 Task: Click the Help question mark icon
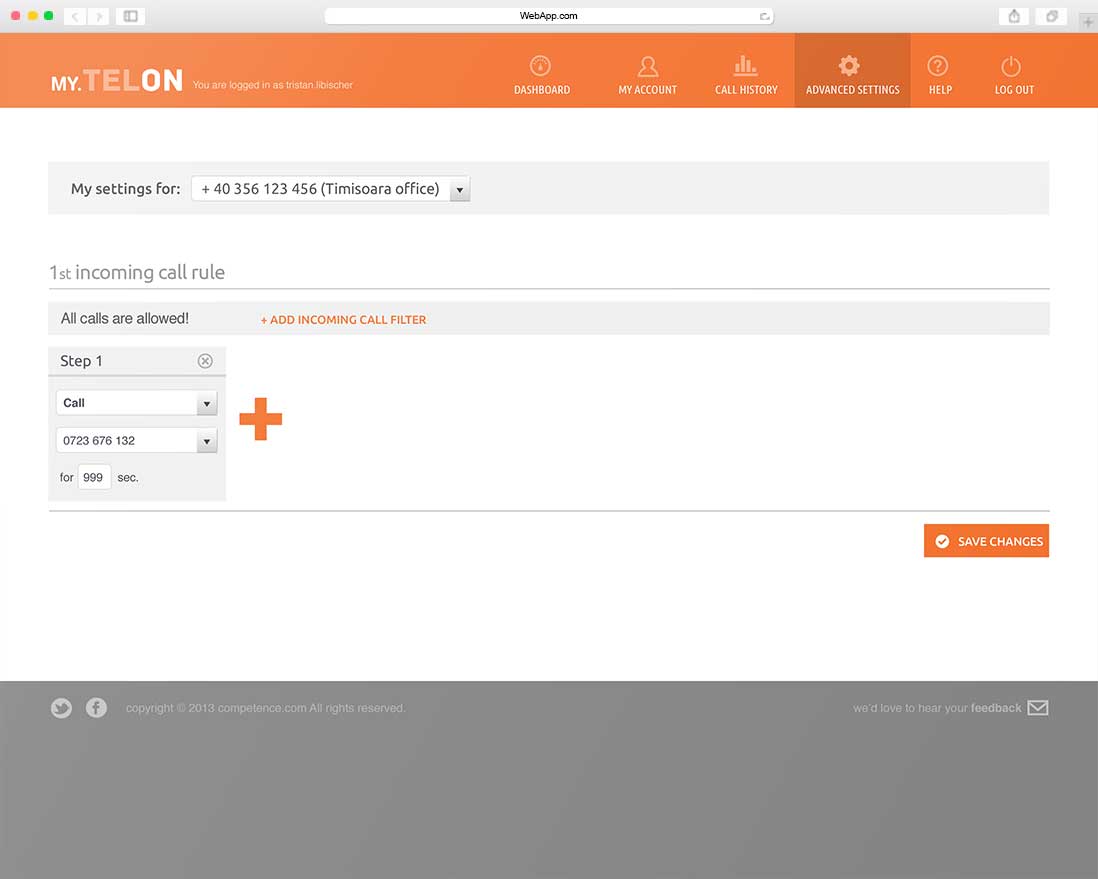tap(937, 66)
